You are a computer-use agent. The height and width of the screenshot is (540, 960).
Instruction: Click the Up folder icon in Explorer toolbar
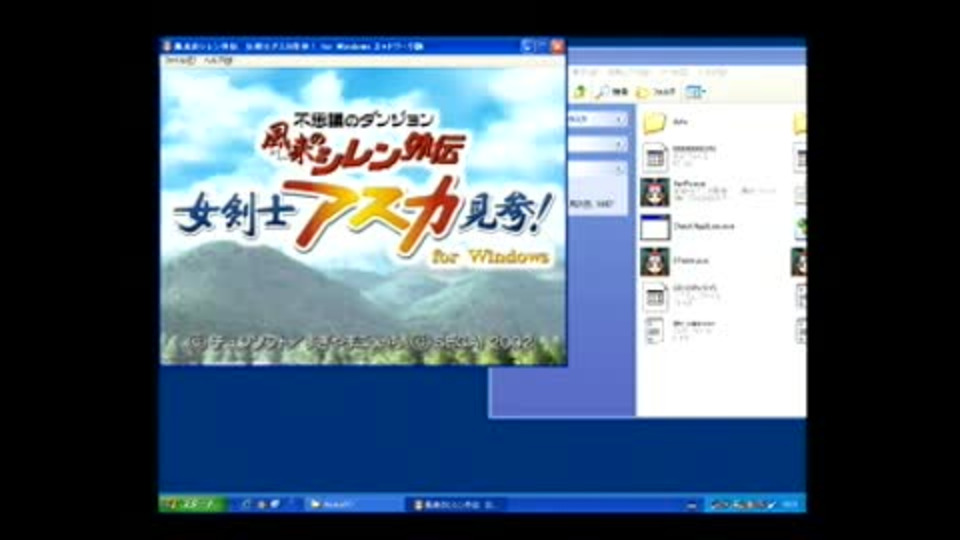pyautogui.click(x=579, y=92)
